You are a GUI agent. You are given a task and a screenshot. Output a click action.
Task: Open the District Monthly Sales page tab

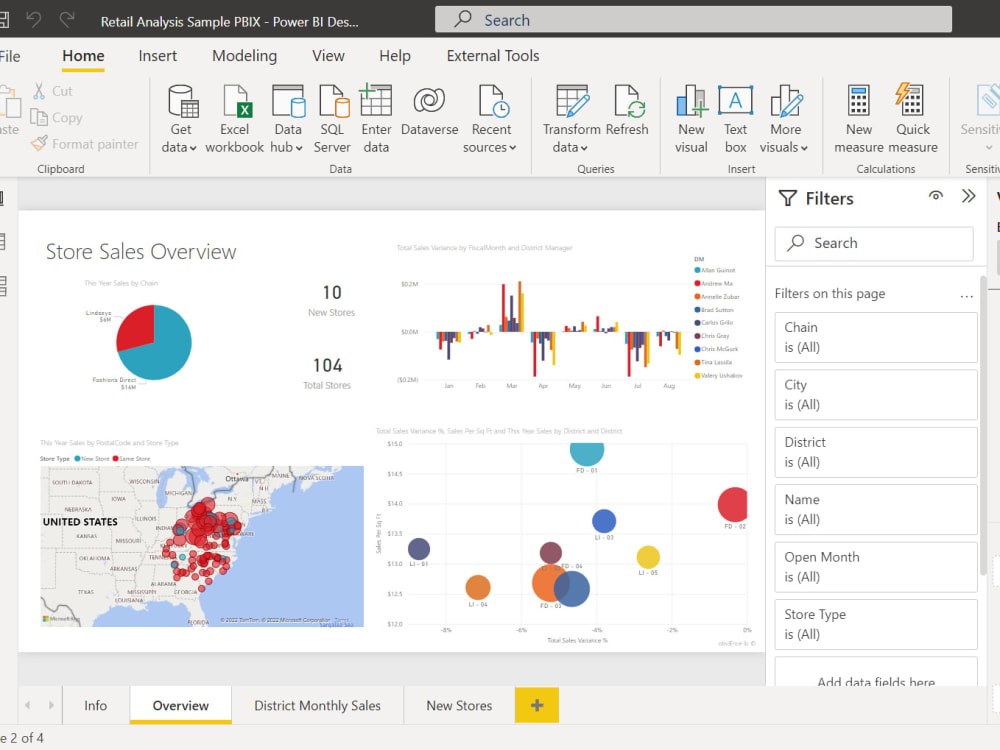317,705
